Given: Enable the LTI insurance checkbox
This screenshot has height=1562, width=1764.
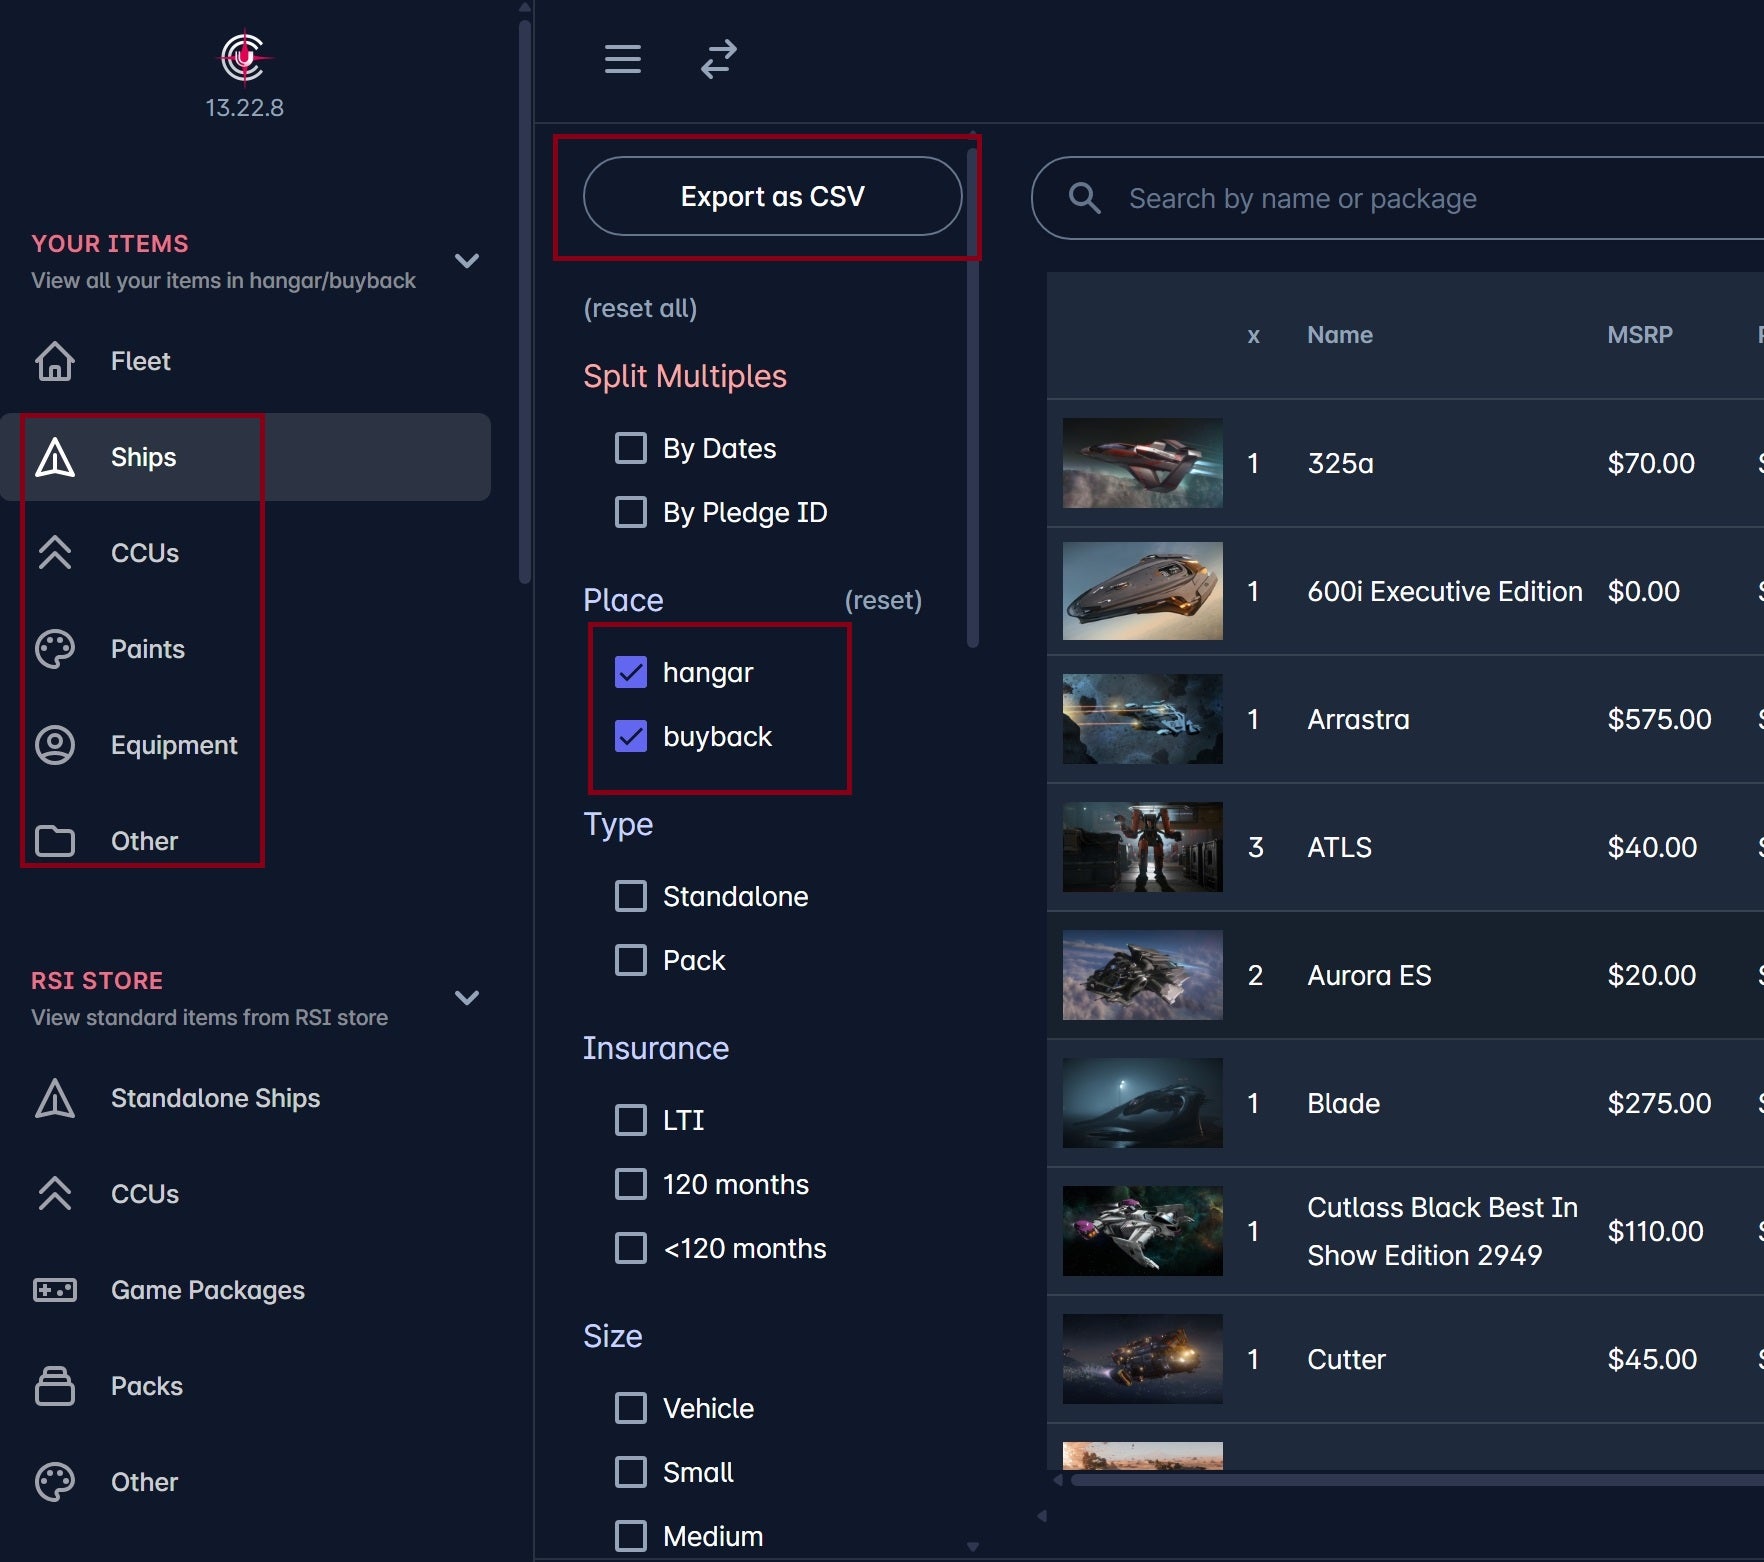Looking at the screenshot, I should [631, 1120].
